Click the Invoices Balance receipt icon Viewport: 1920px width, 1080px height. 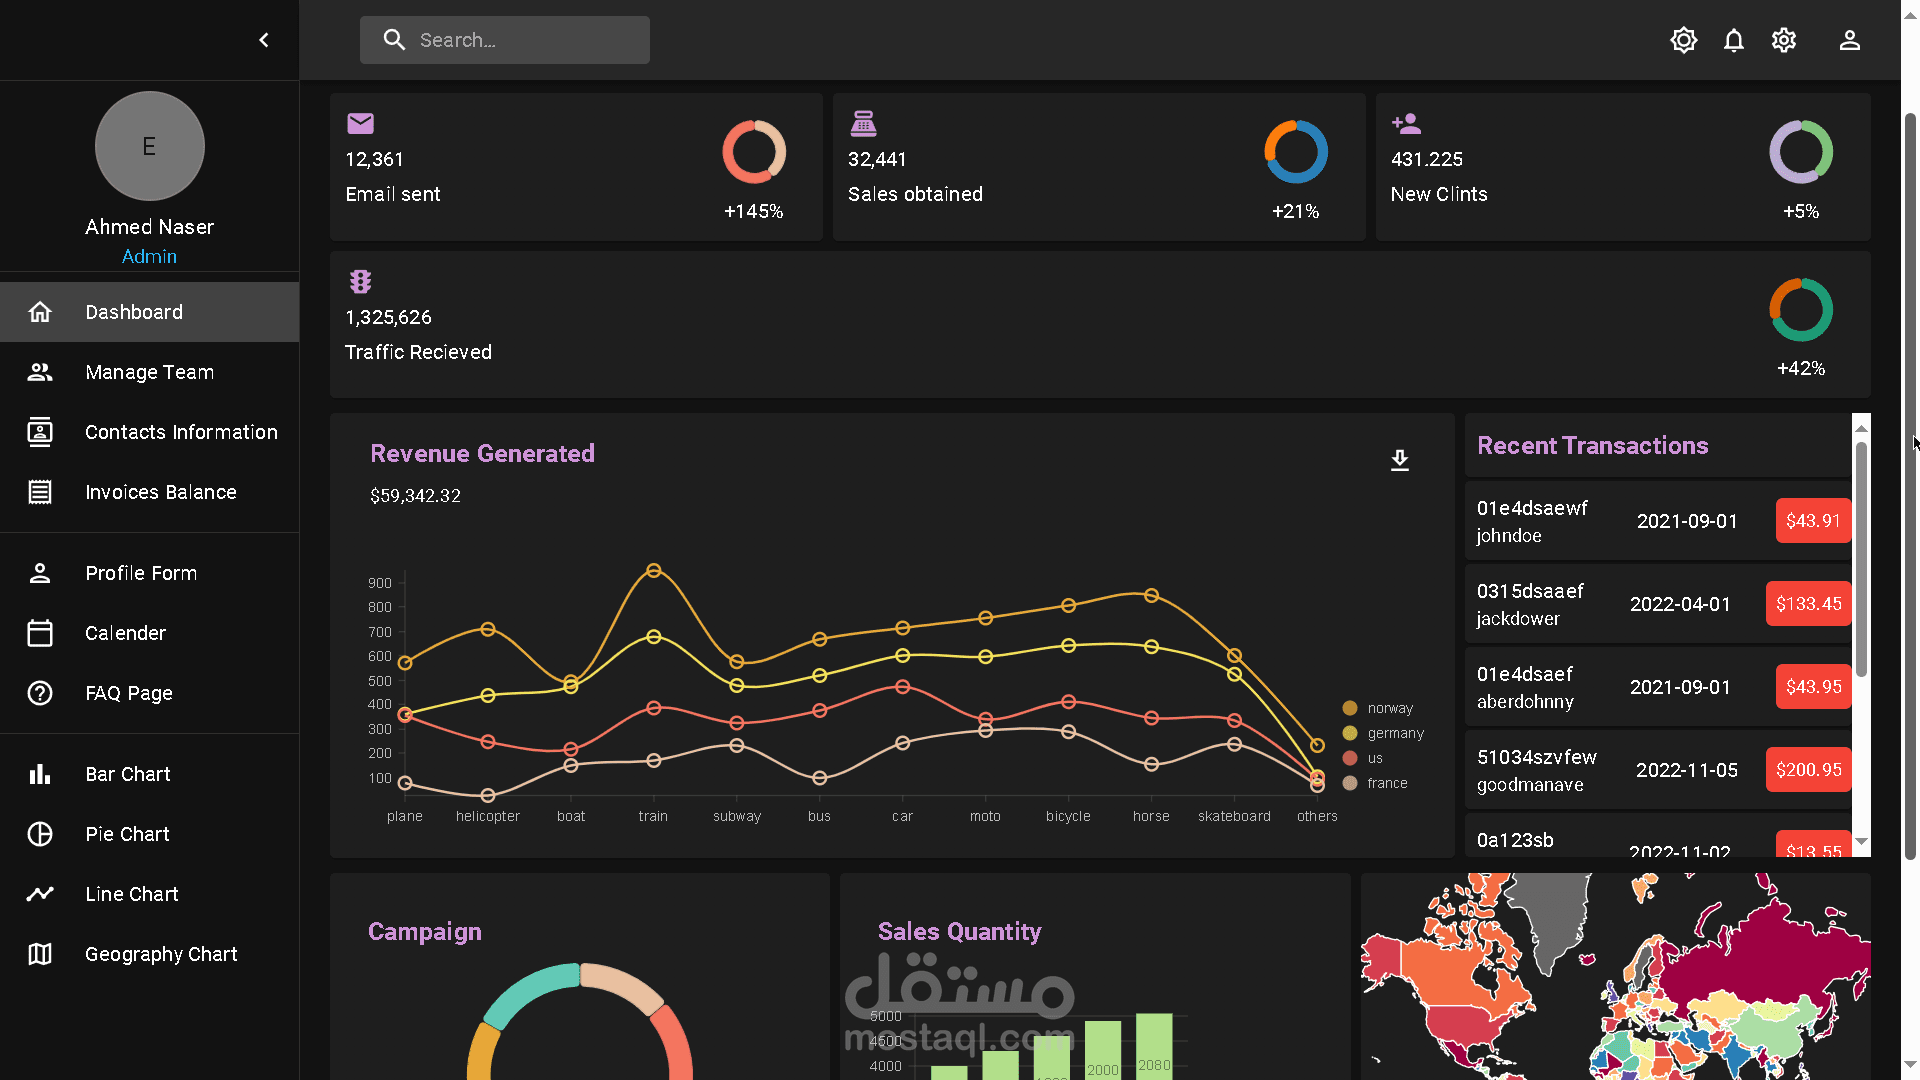(x=40, y=492)
